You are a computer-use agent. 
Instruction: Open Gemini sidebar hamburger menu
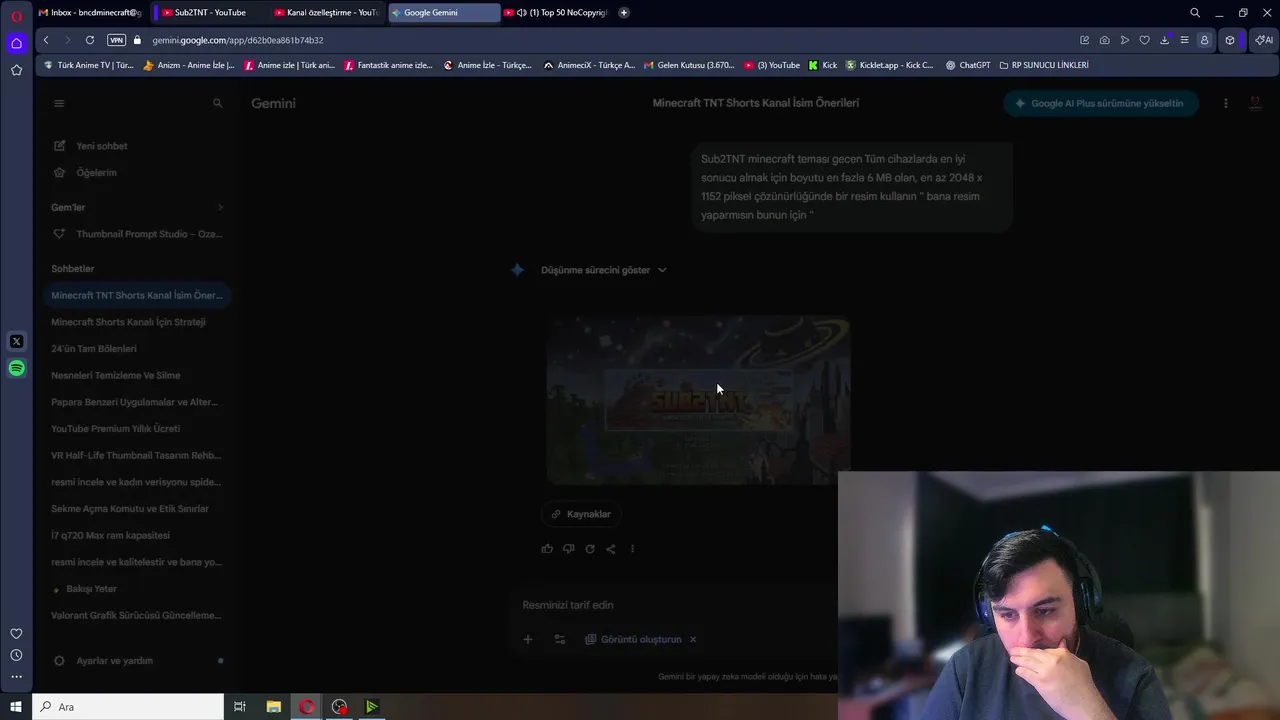(x=59, y=103)
